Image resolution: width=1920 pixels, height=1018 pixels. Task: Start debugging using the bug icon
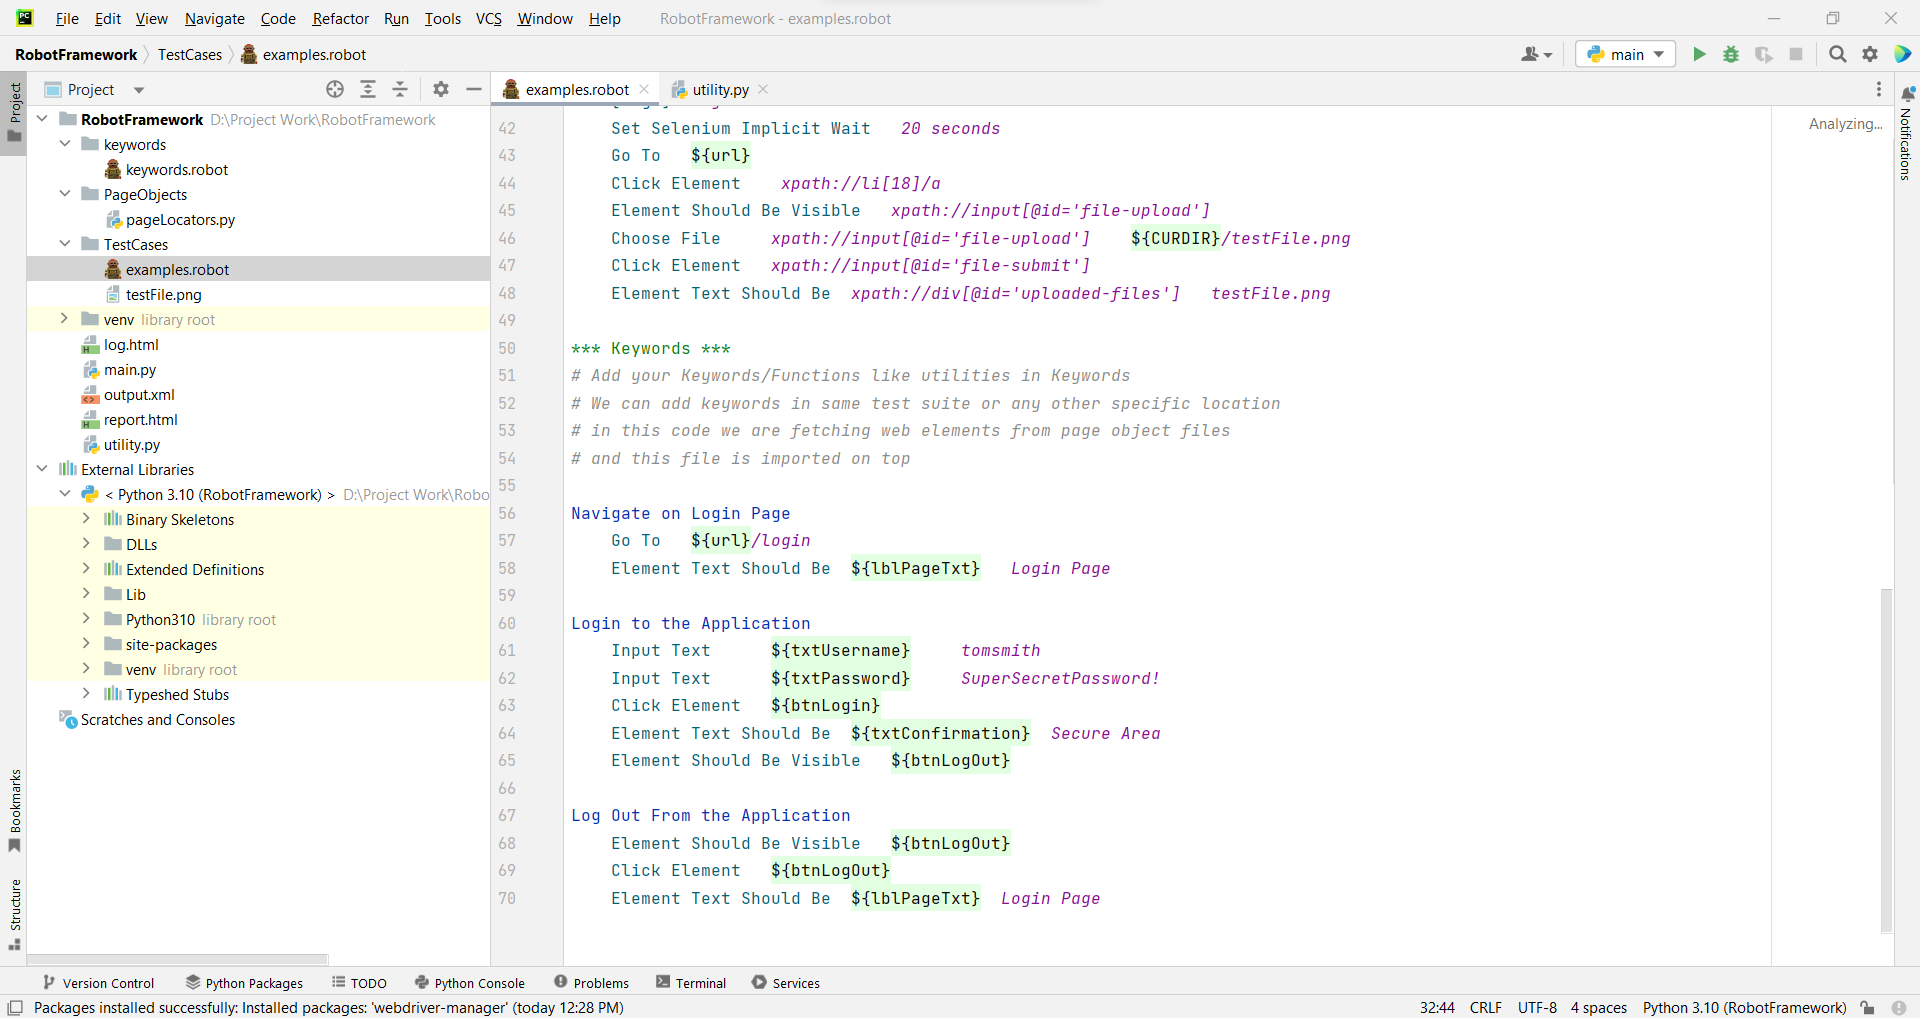click(x=1732, y=54)
